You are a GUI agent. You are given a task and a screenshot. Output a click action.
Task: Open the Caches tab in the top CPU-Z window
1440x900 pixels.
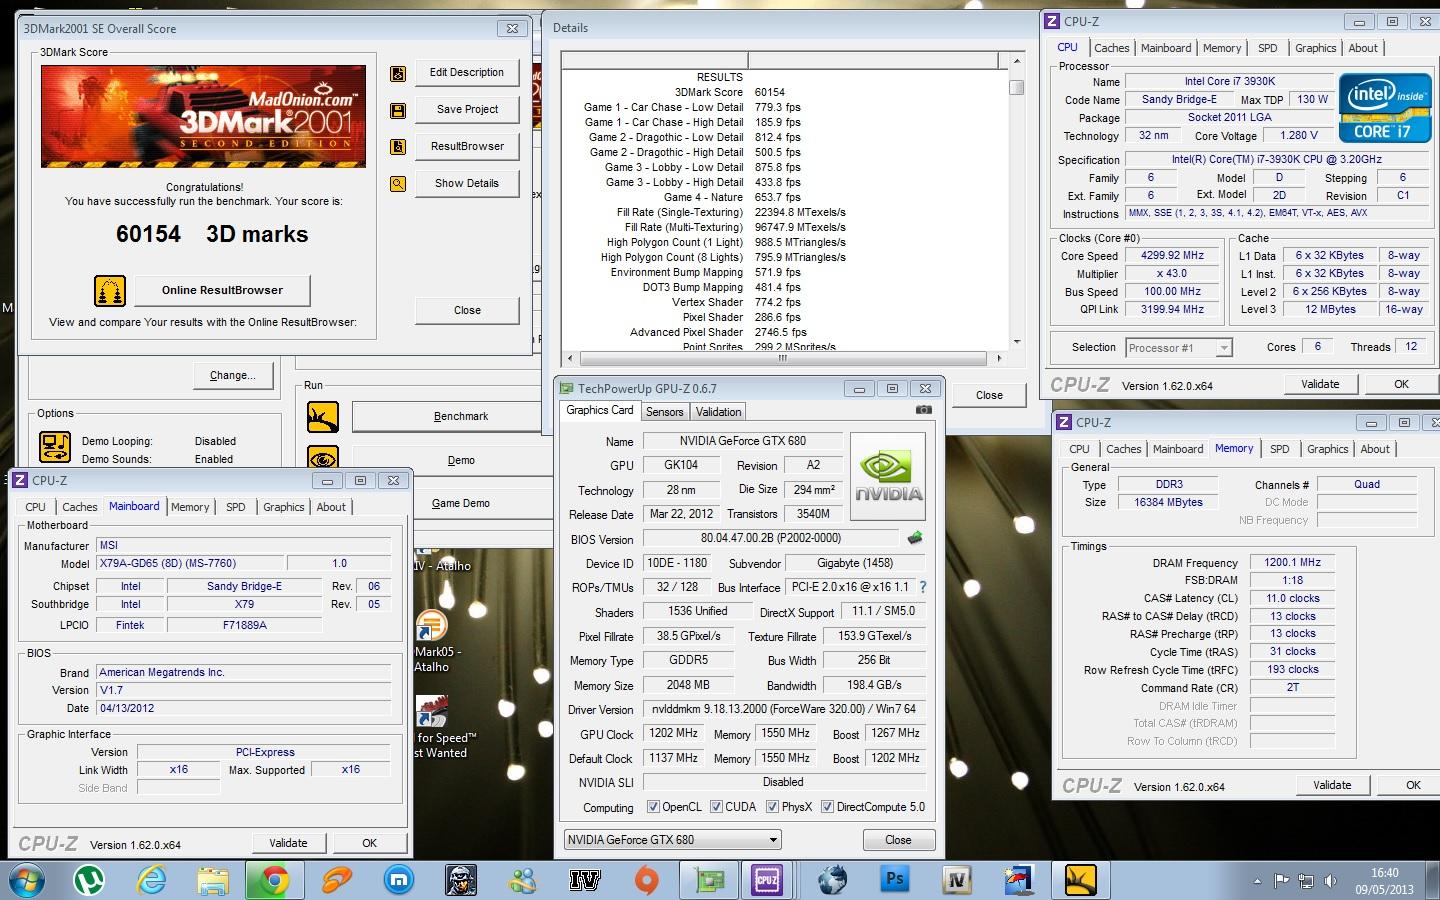point(1111,48)
